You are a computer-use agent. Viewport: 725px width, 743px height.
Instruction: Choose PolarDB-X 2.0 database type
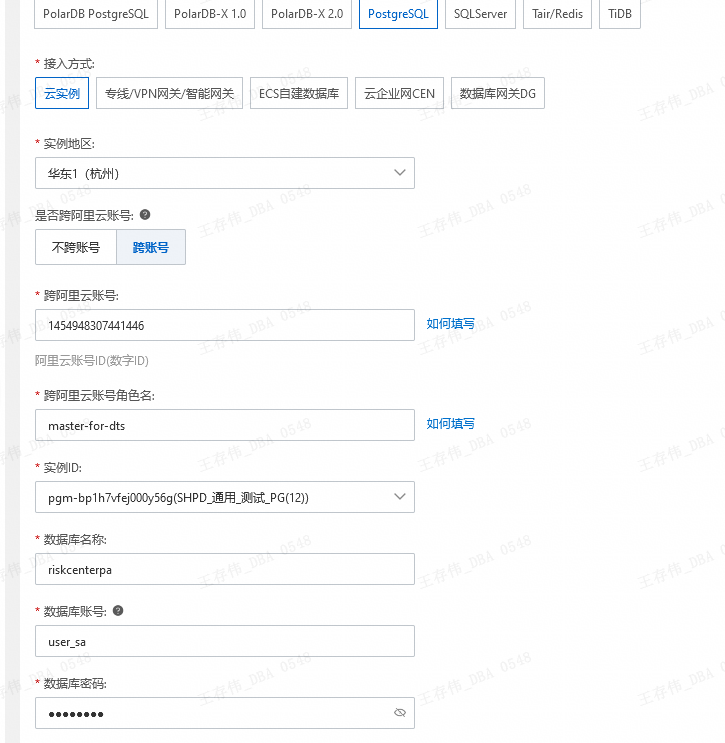click(x=307, y=15)
